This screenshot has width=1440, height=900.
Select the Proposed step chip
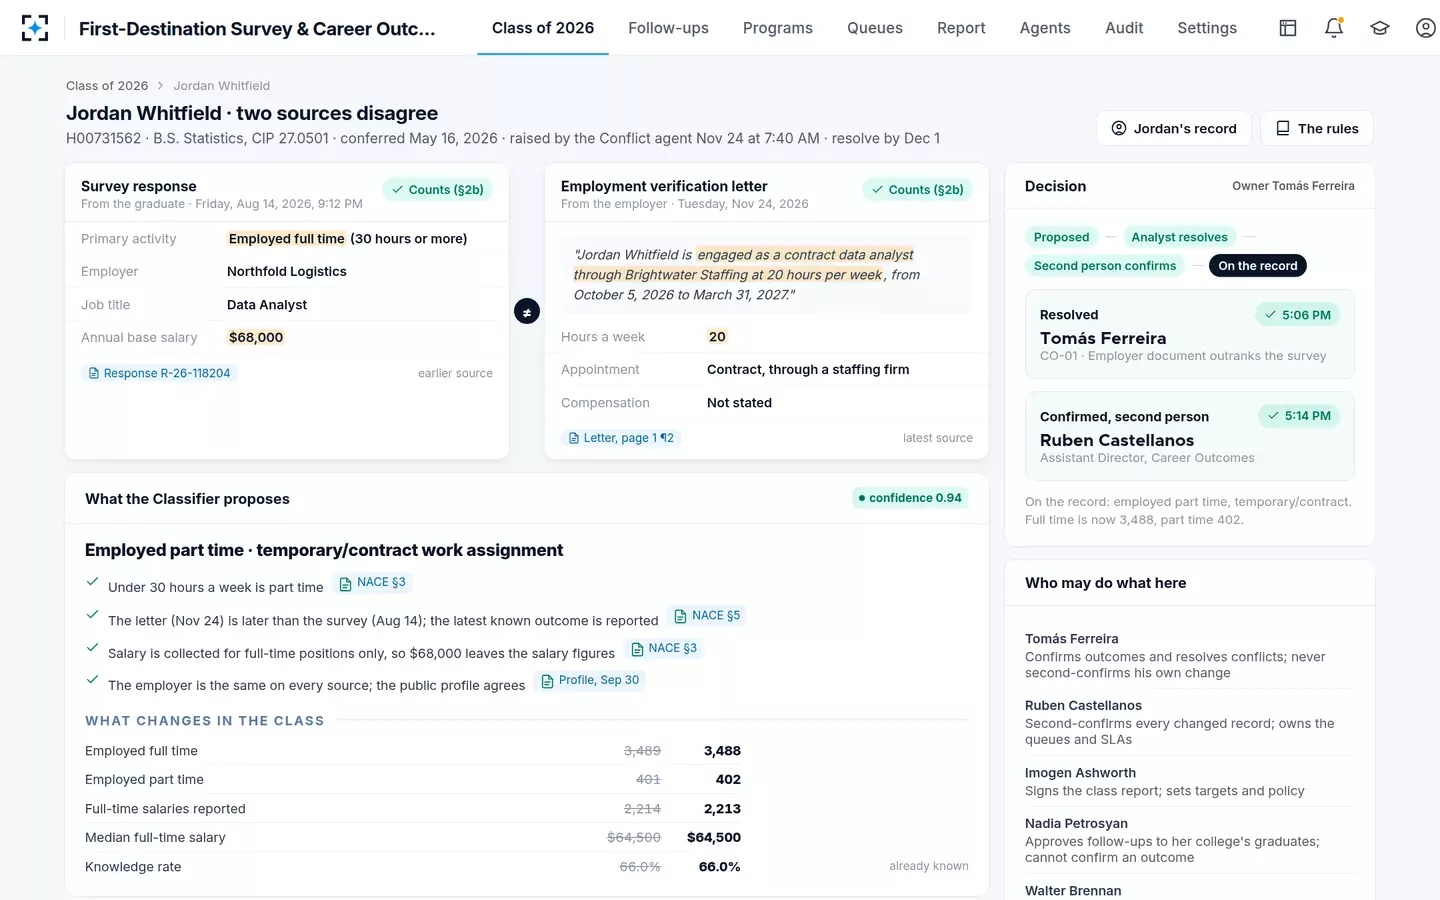click(1061, 237)
